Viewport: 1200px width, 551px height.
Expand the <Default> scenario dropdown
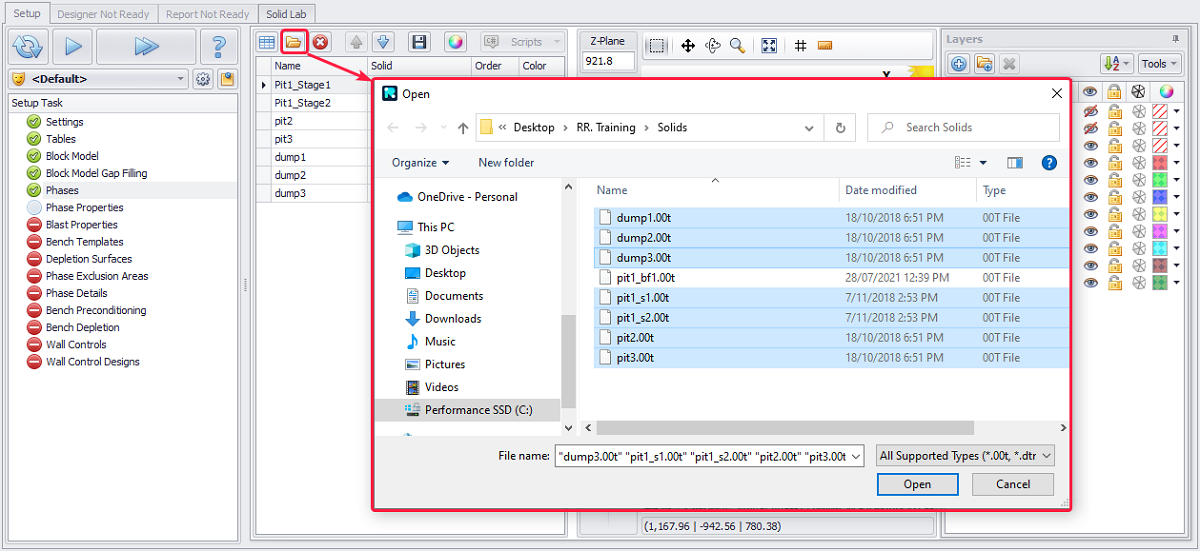[181, 79]
